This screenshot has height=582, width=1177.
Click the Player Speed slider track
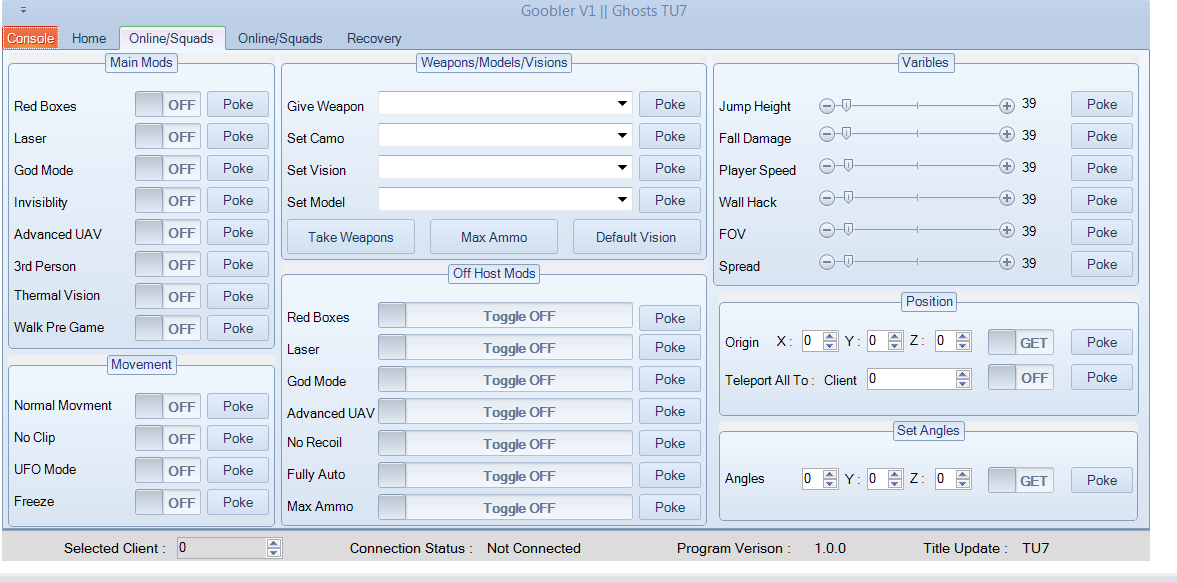click(917, 166)
